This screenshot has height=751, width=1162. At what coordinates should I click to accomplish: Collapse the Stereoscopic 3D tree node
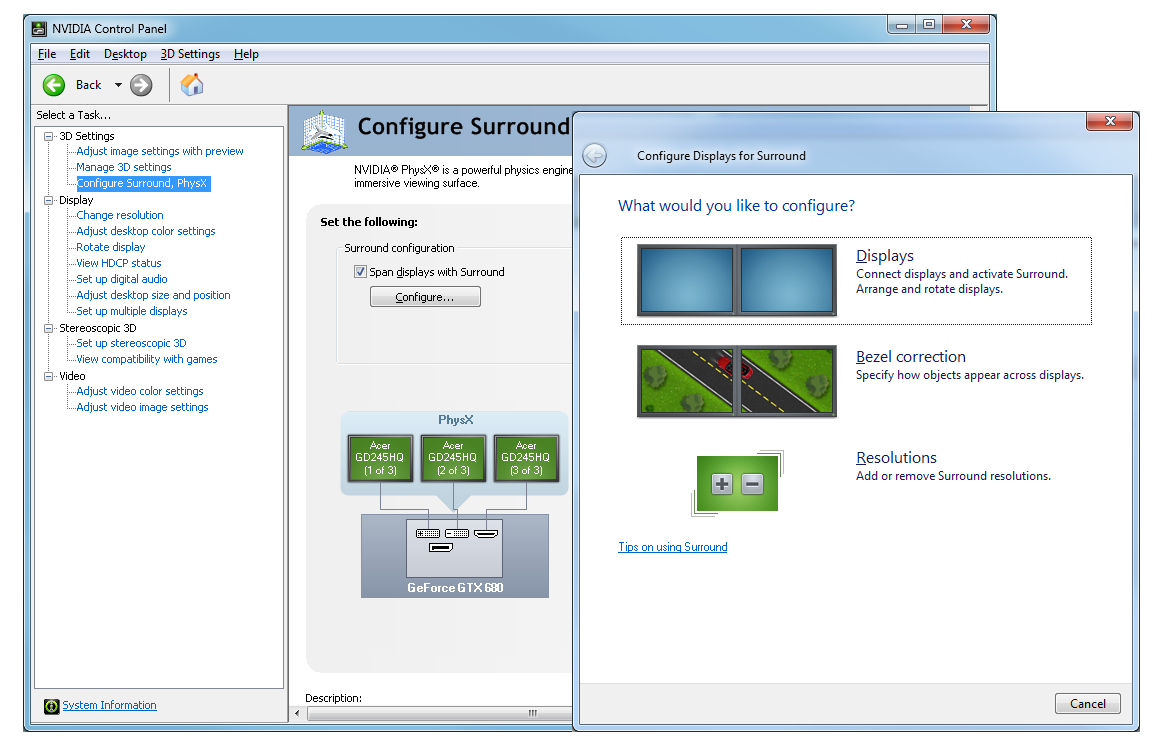tap(49, 328)
